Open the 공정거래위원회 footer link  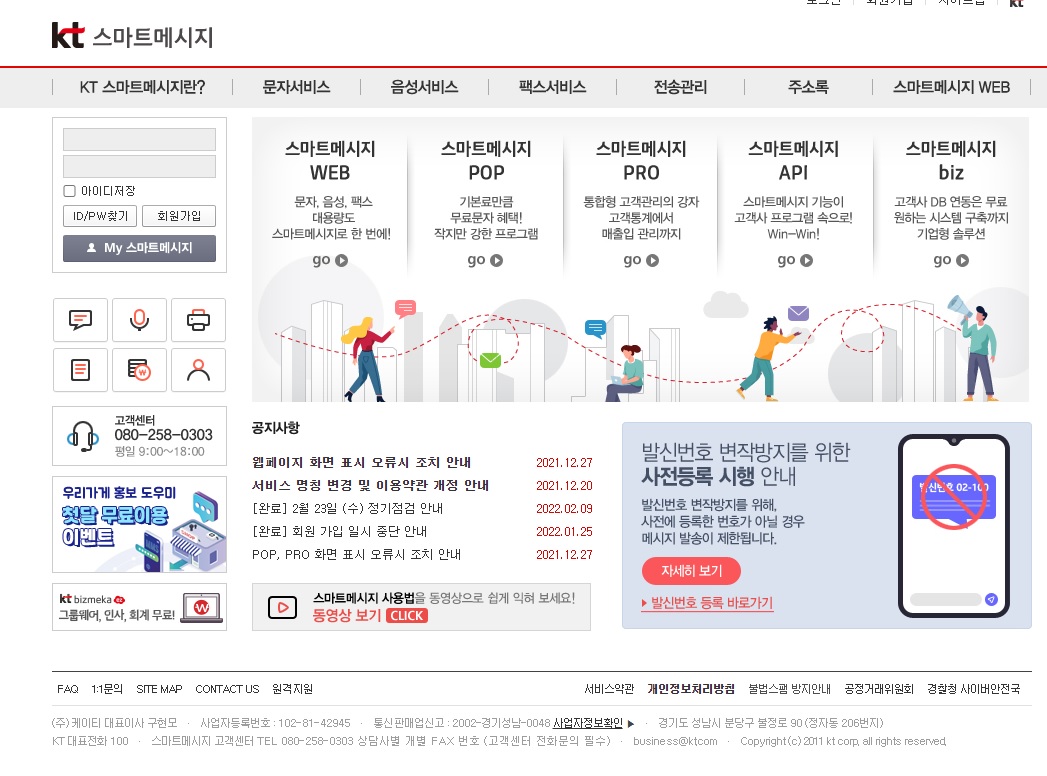click(x=879, y=689)
